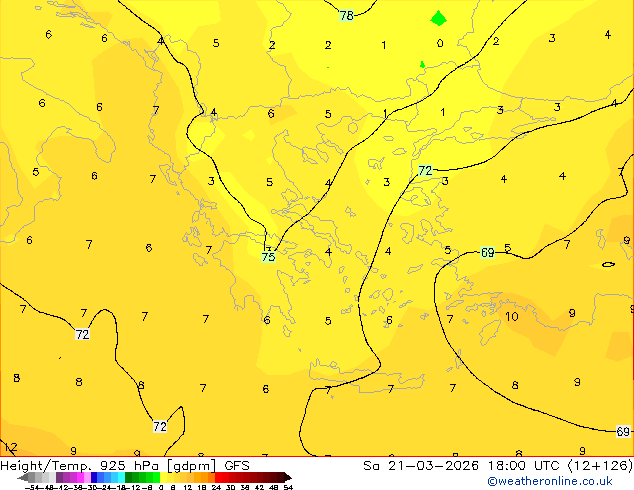Viewport: 634px width, 490px height.
Task: Click the green-highlighted 72 contour label
Action: [425, 171]
